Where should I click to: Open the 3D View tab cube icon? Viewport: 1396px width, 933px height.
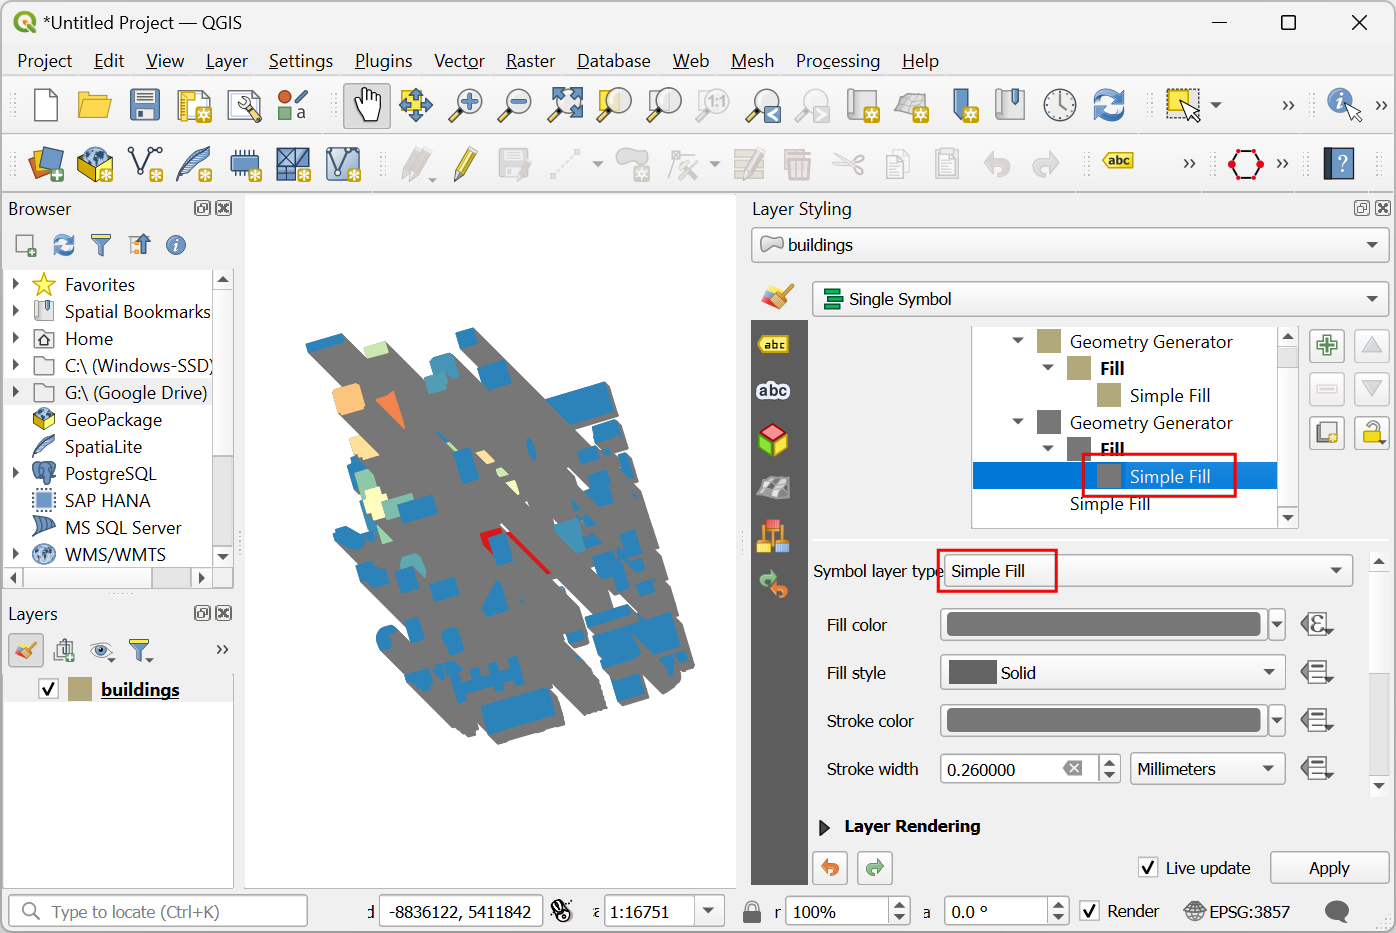[773, 439]
